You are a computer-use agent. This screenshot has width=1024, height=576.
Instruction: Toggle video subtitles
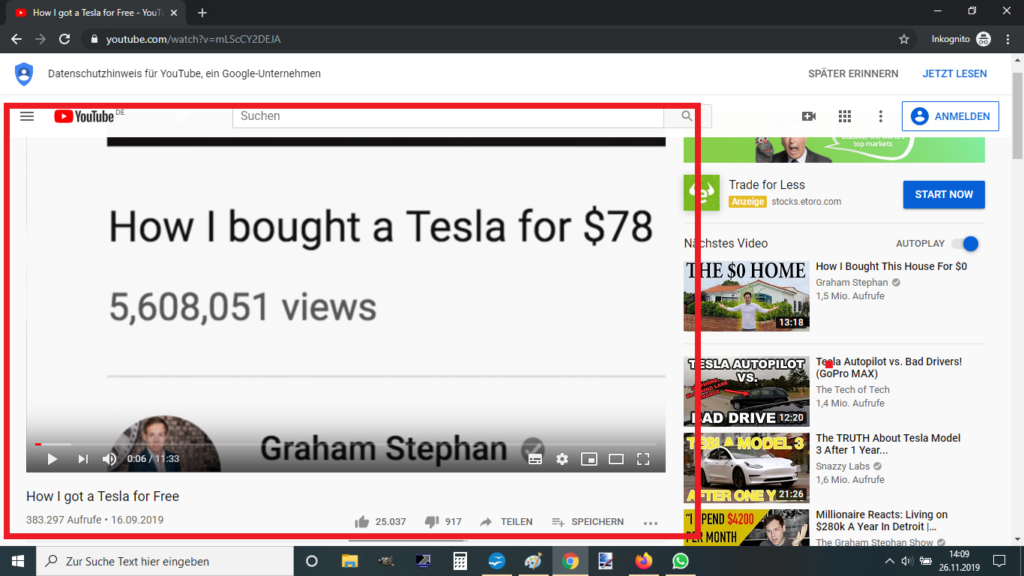[x=535, y=459]
